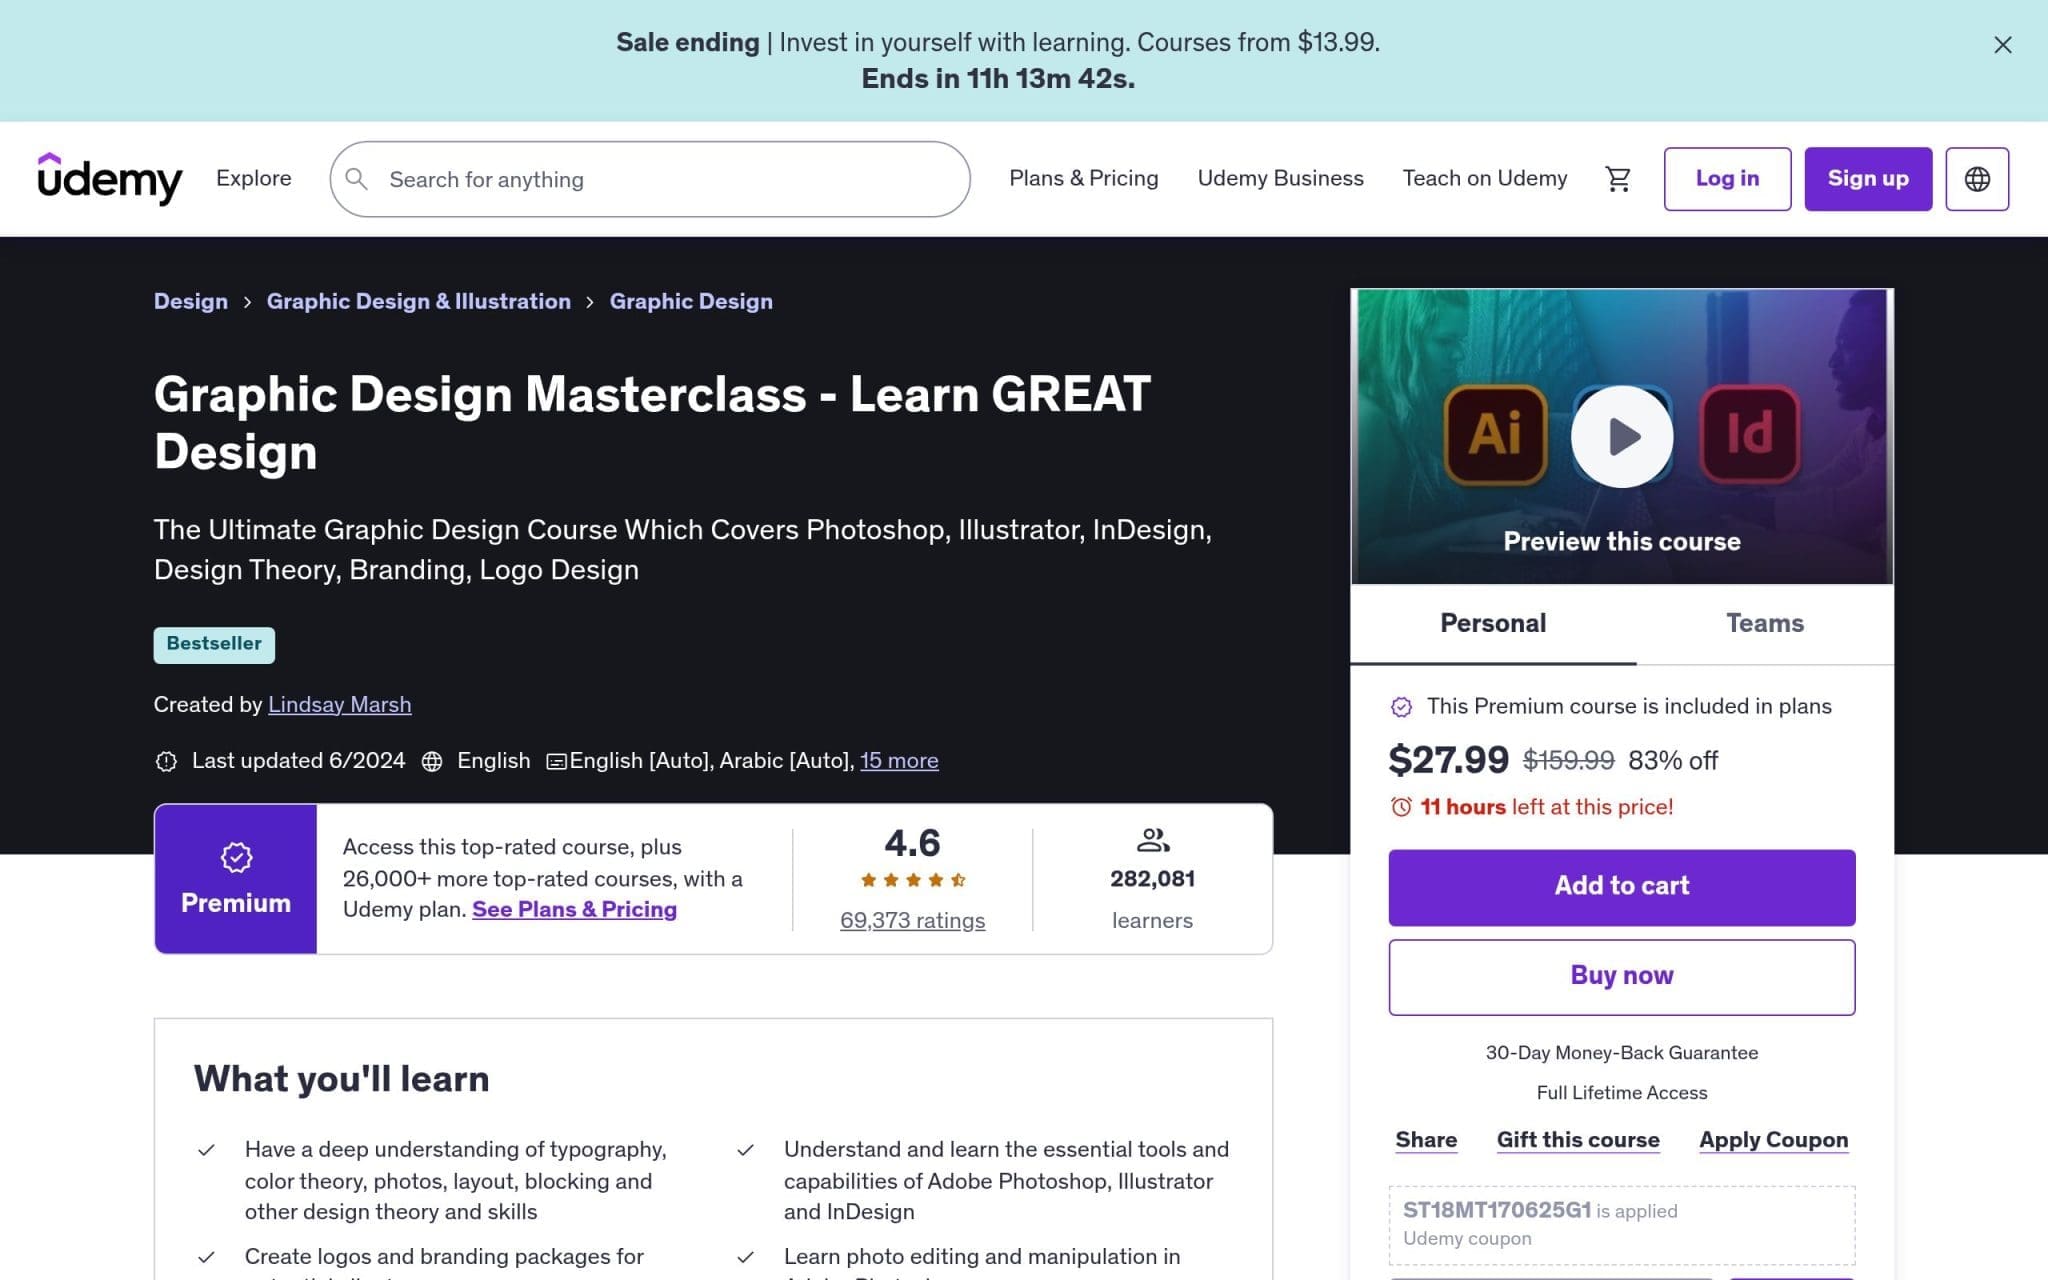Viewport: 2048px width, 1280px height.
Task: Click the sale countdown timer text
Action: (998, 78)
